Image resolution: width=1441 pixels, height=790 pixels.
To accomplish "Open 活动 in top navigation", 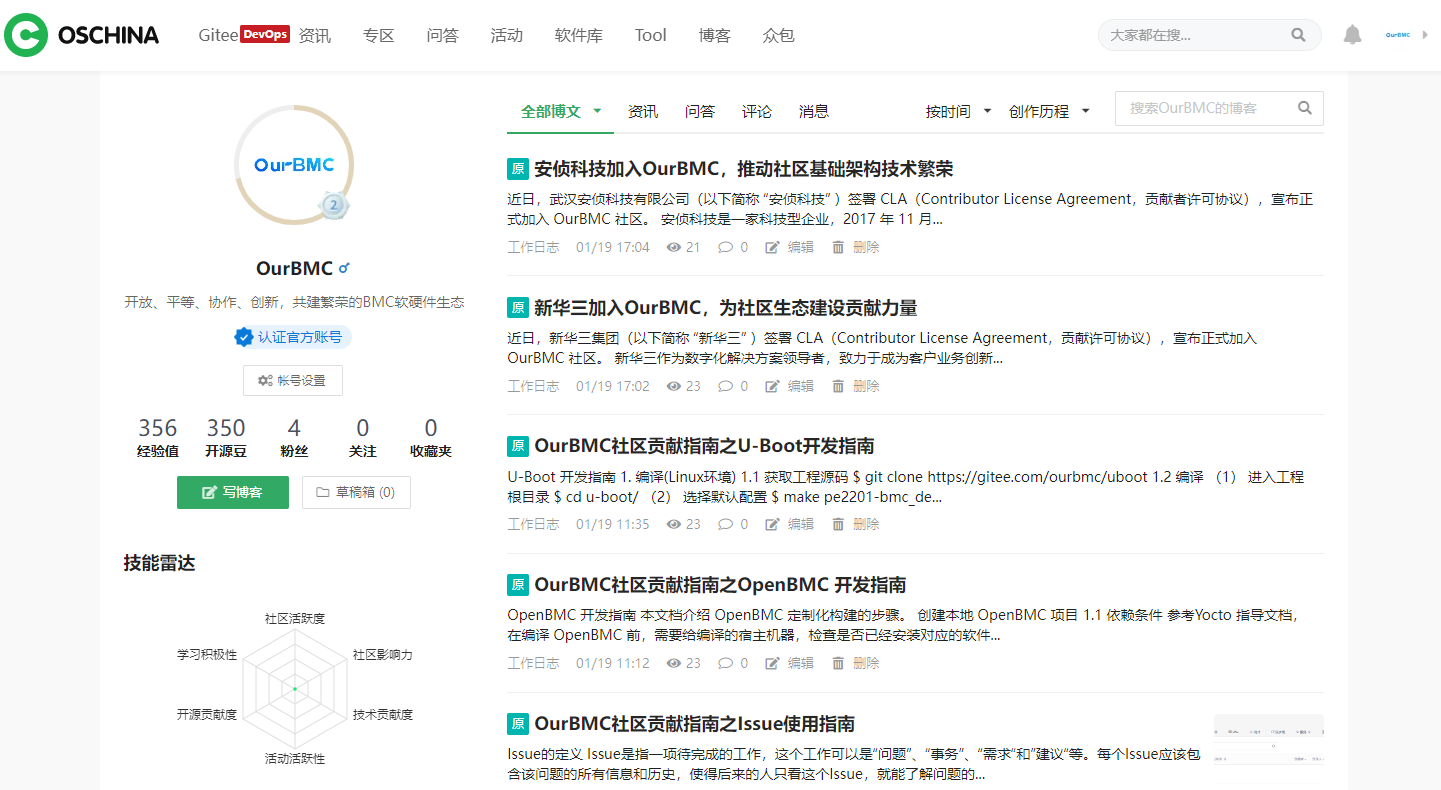I will 507,35.
